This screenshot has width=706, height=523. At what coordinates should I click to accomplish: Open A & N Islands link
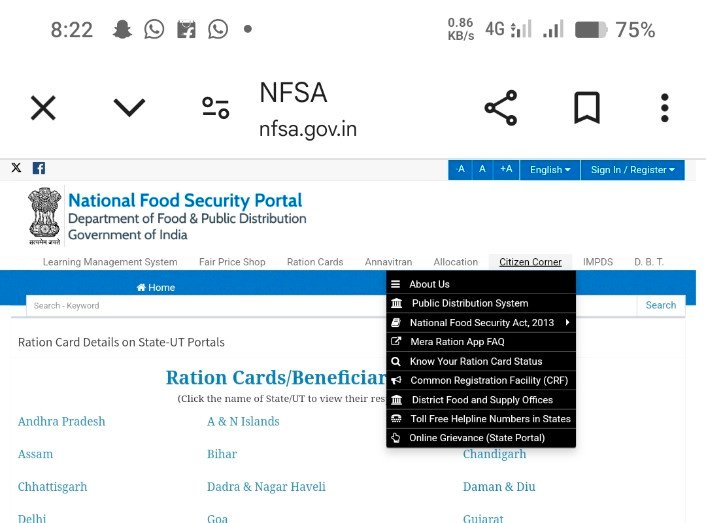coord(243,422)
